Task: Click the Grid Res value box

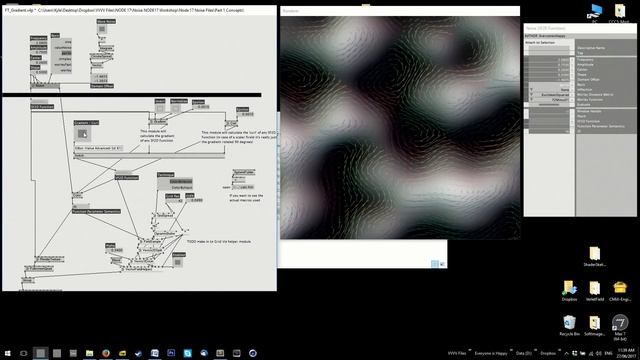Action: pos(175,201)
